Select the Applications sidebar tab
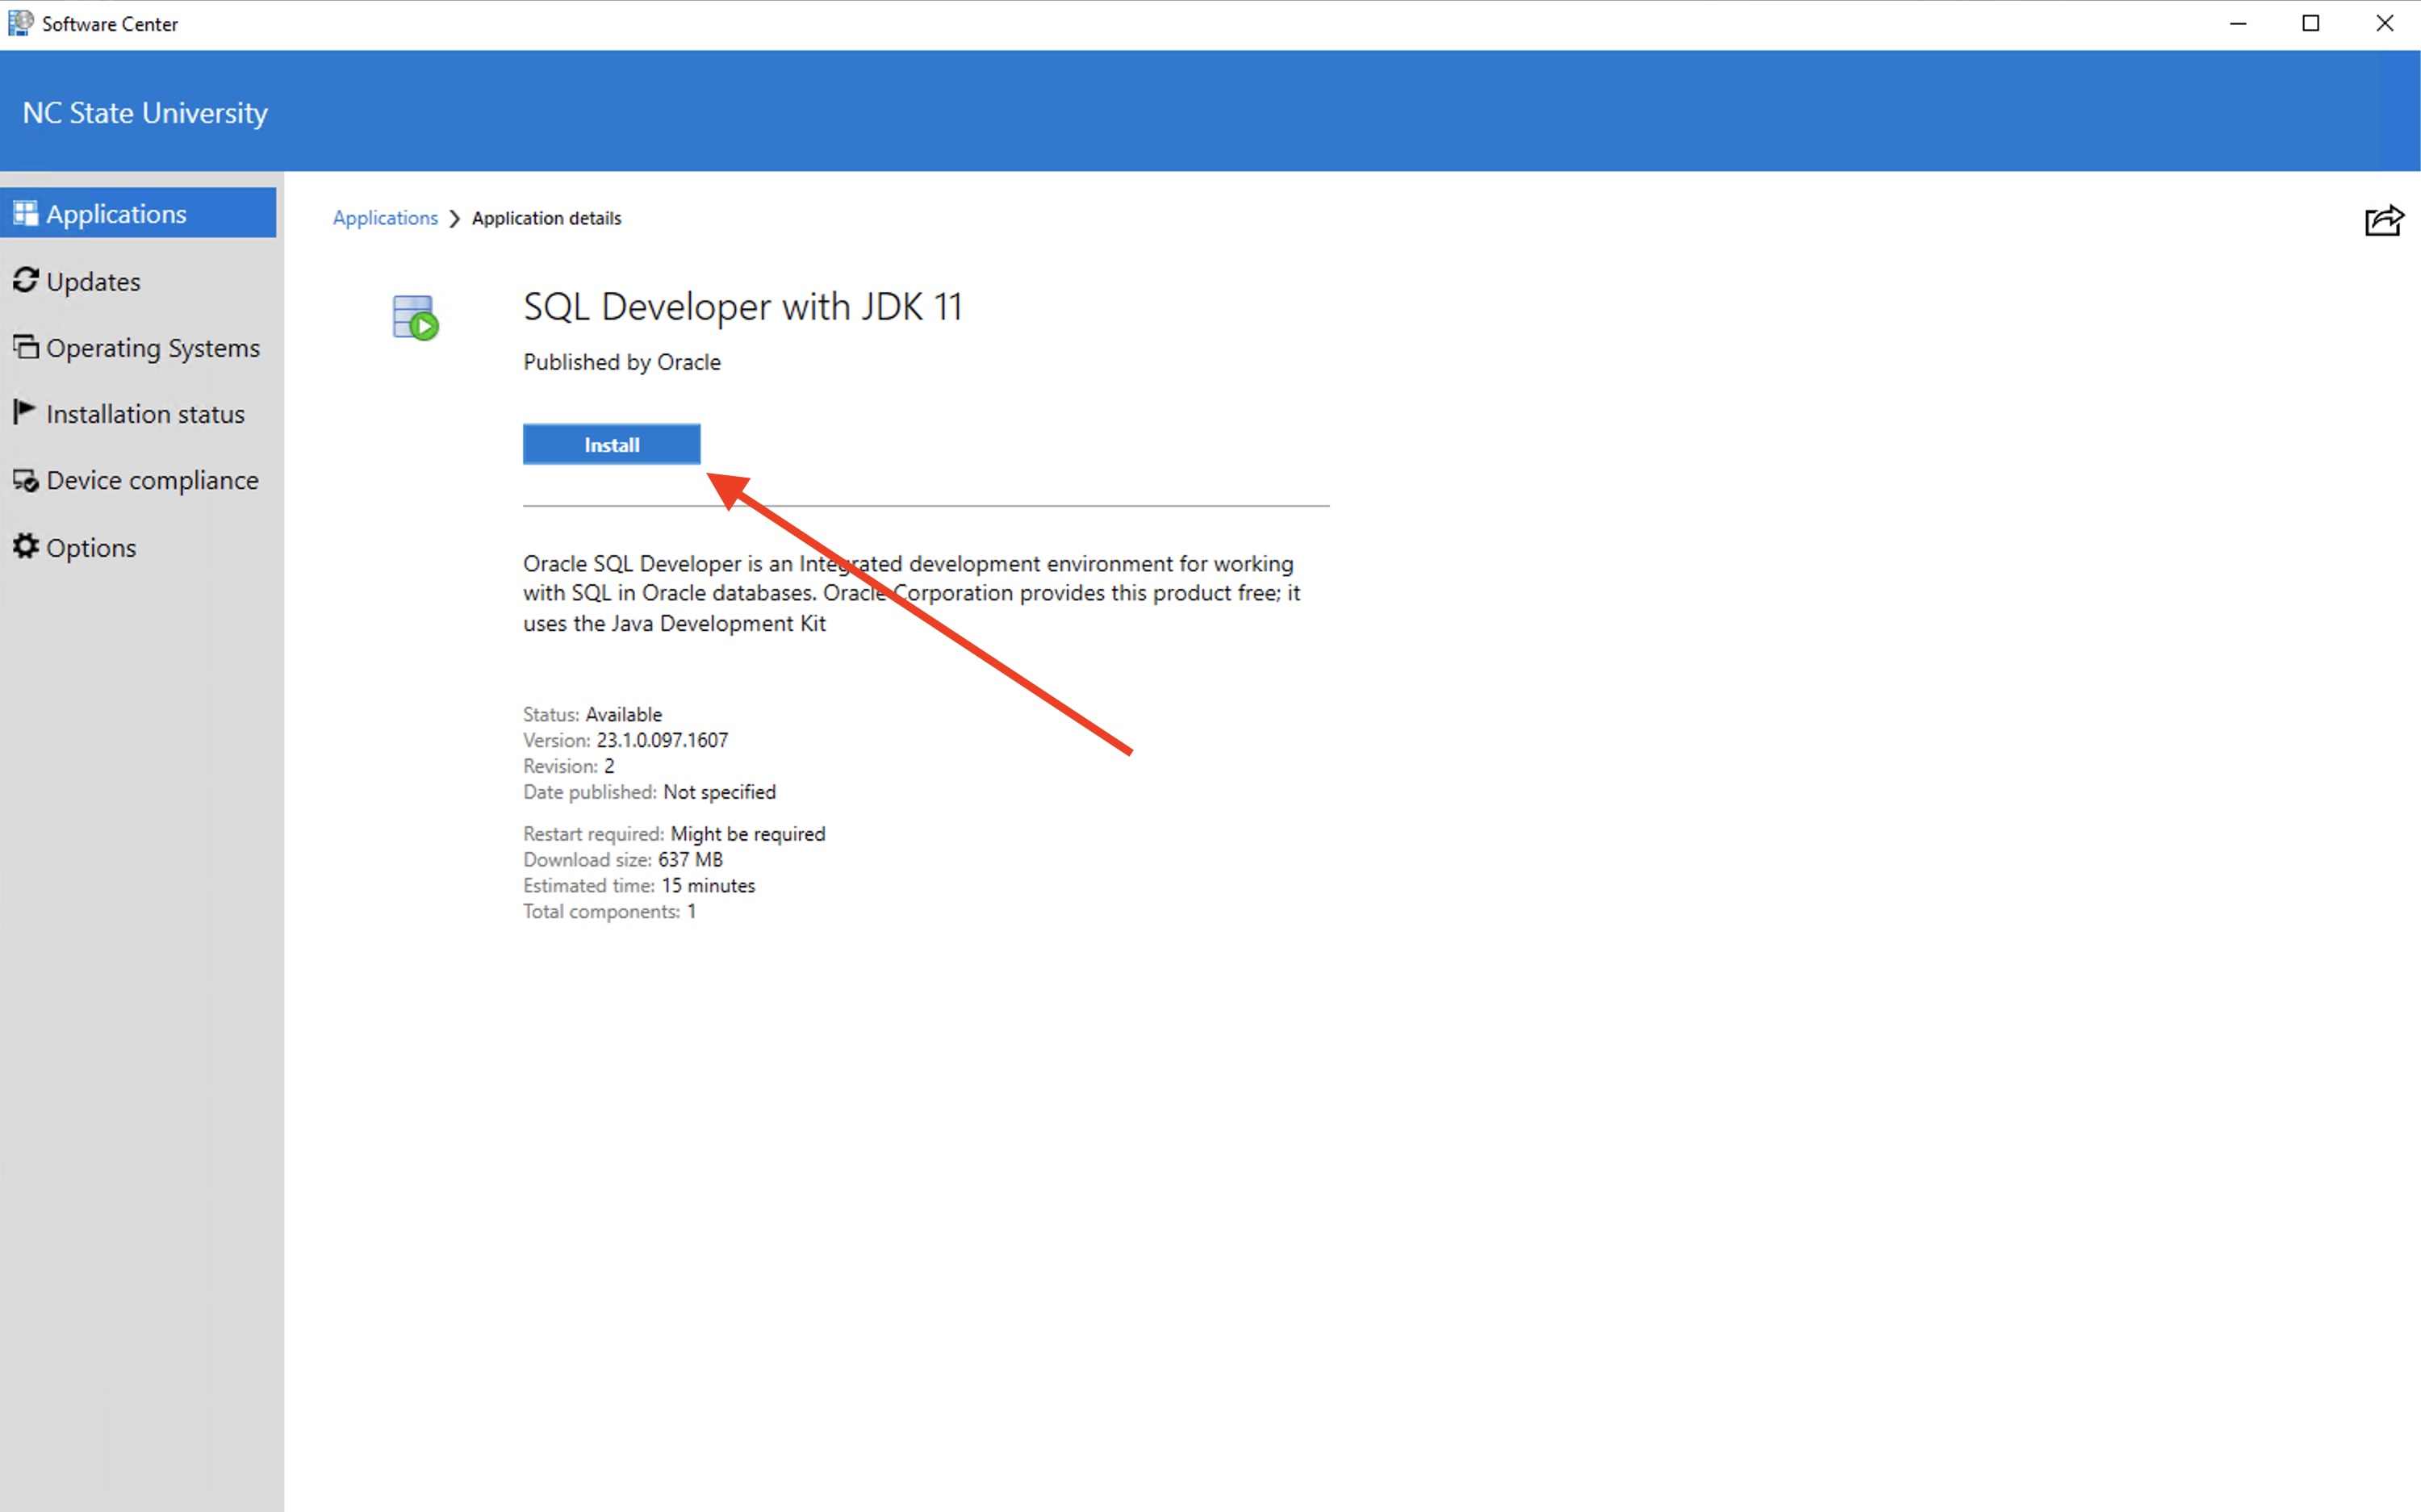Image resolution: width=2421 pixels, height=1512 pixels. click(116, 214)
